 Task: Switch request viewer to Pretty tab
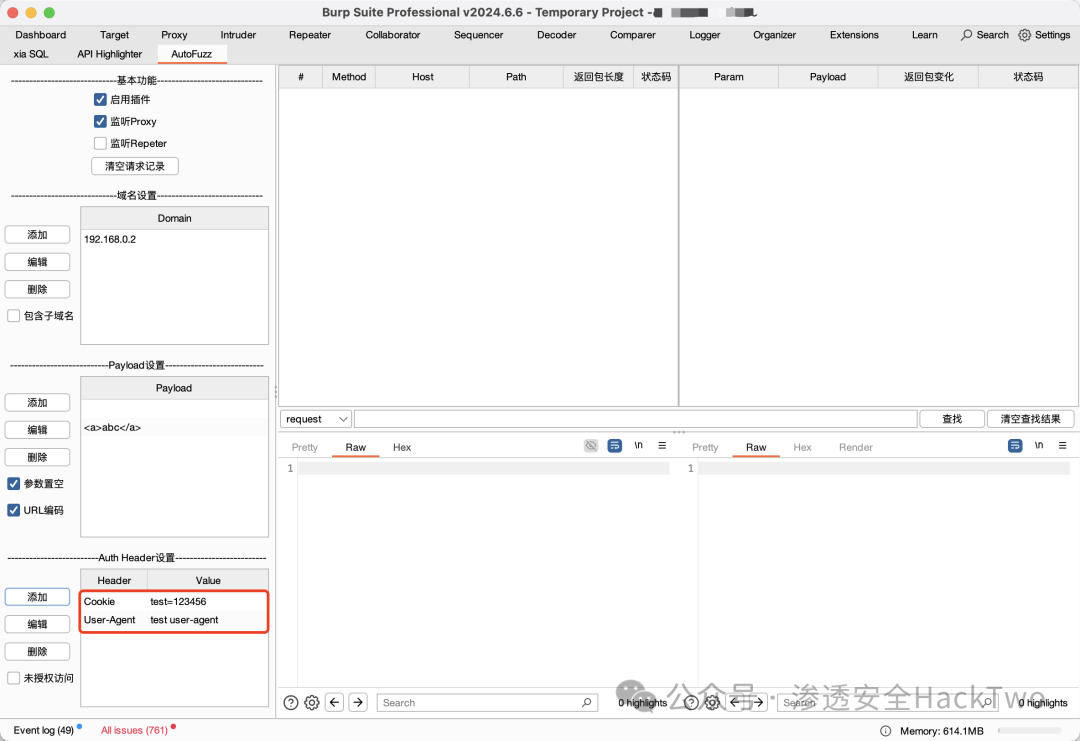click(304, 447)
